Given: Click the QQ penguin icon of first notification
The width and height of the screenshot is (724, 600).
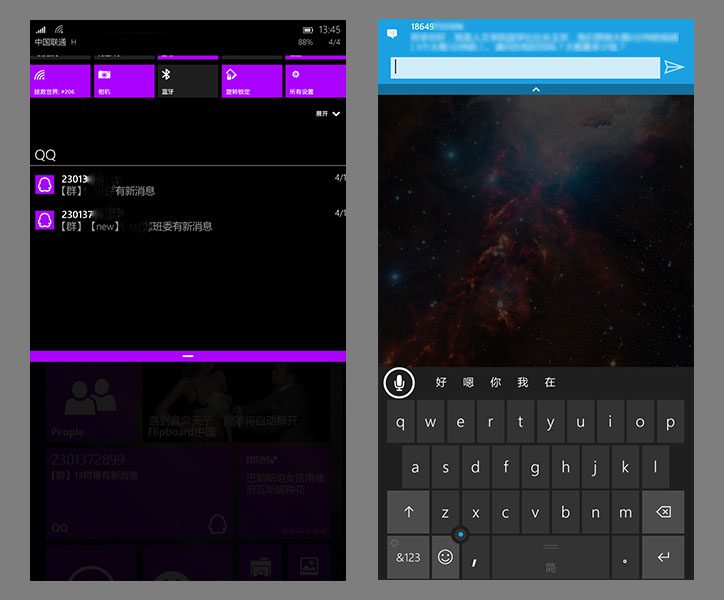Looking at the screenshot, I should click(45, 185).
